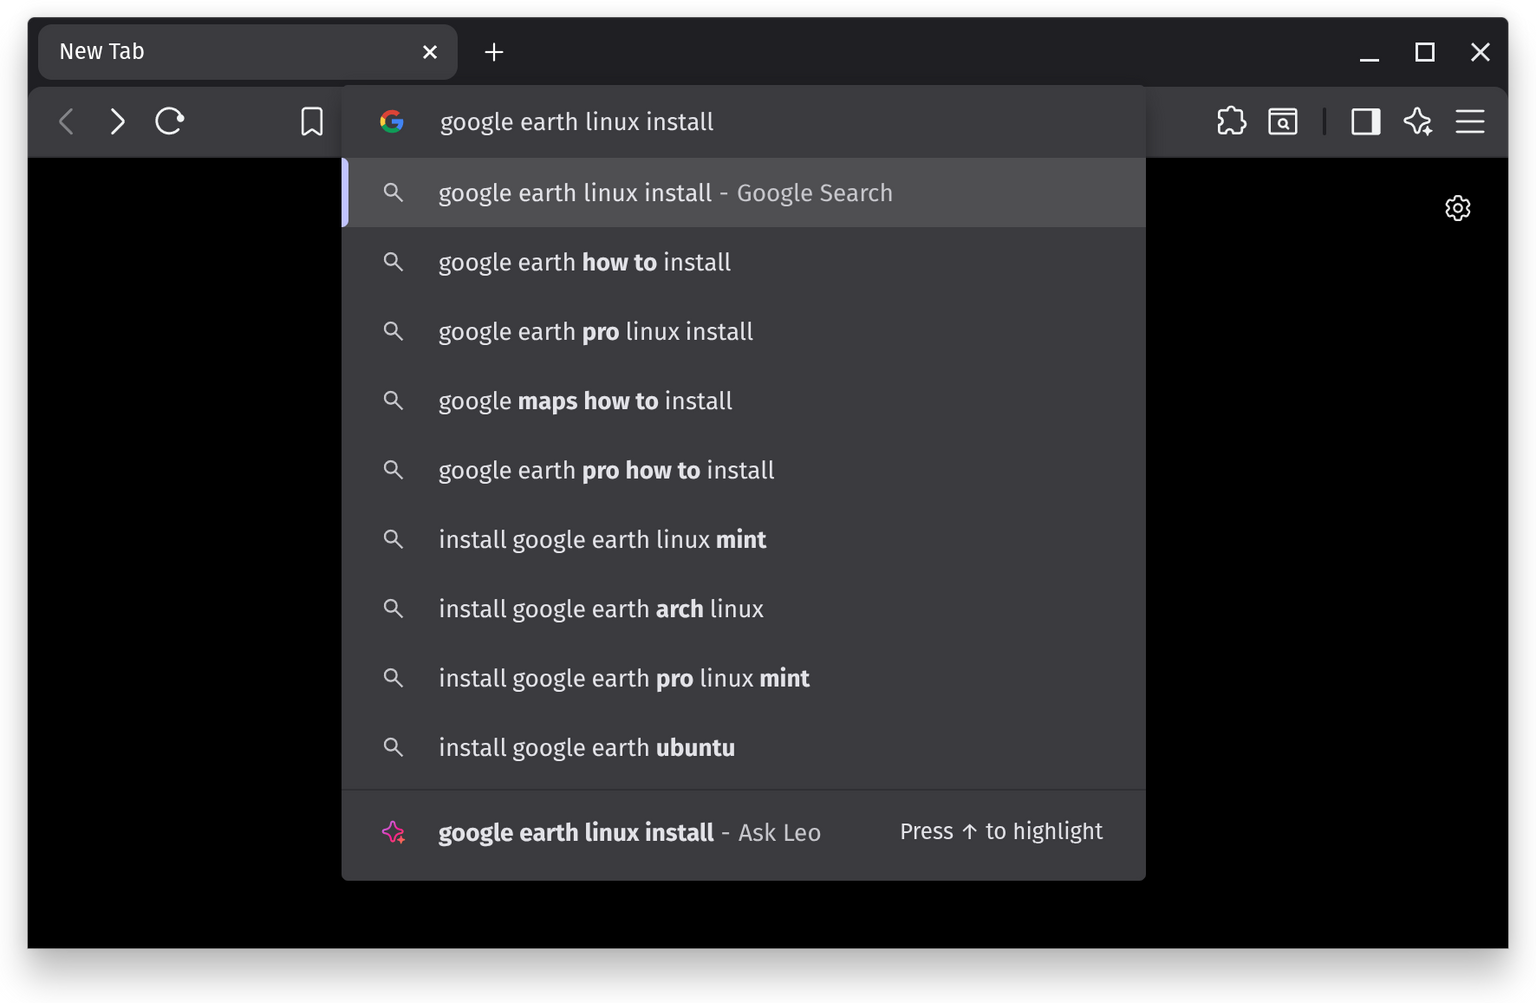Select the 'google maps how to install' suggestion
The width and height of the screenshot is (1536, 1003).
(x=585, y=400)
